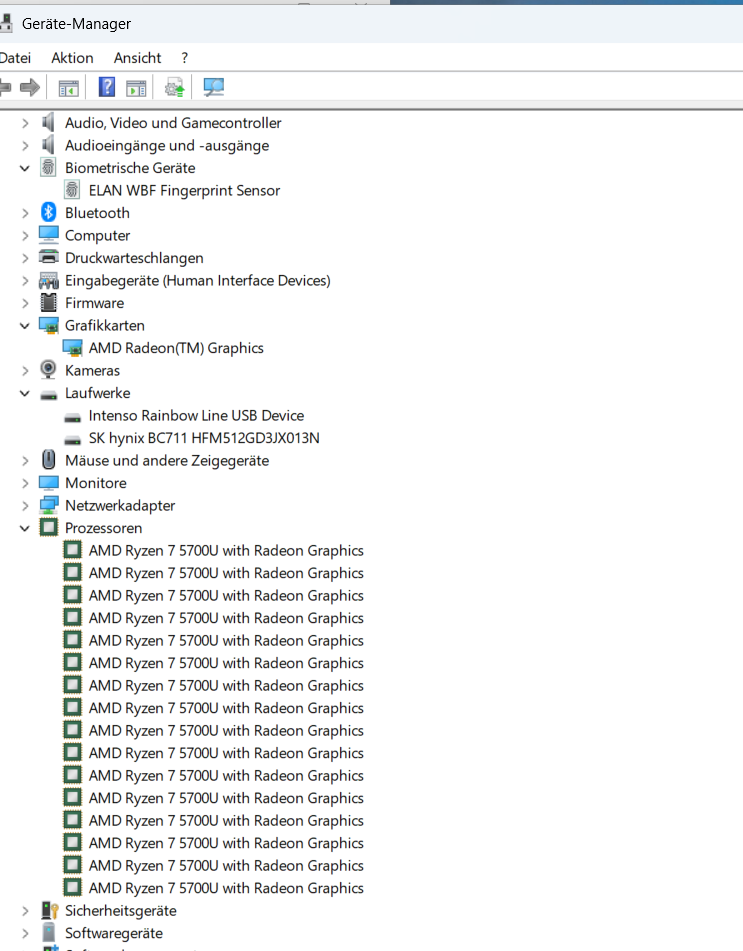Click the Biometrische Geräte fingerprint icon

click(49, 167)
